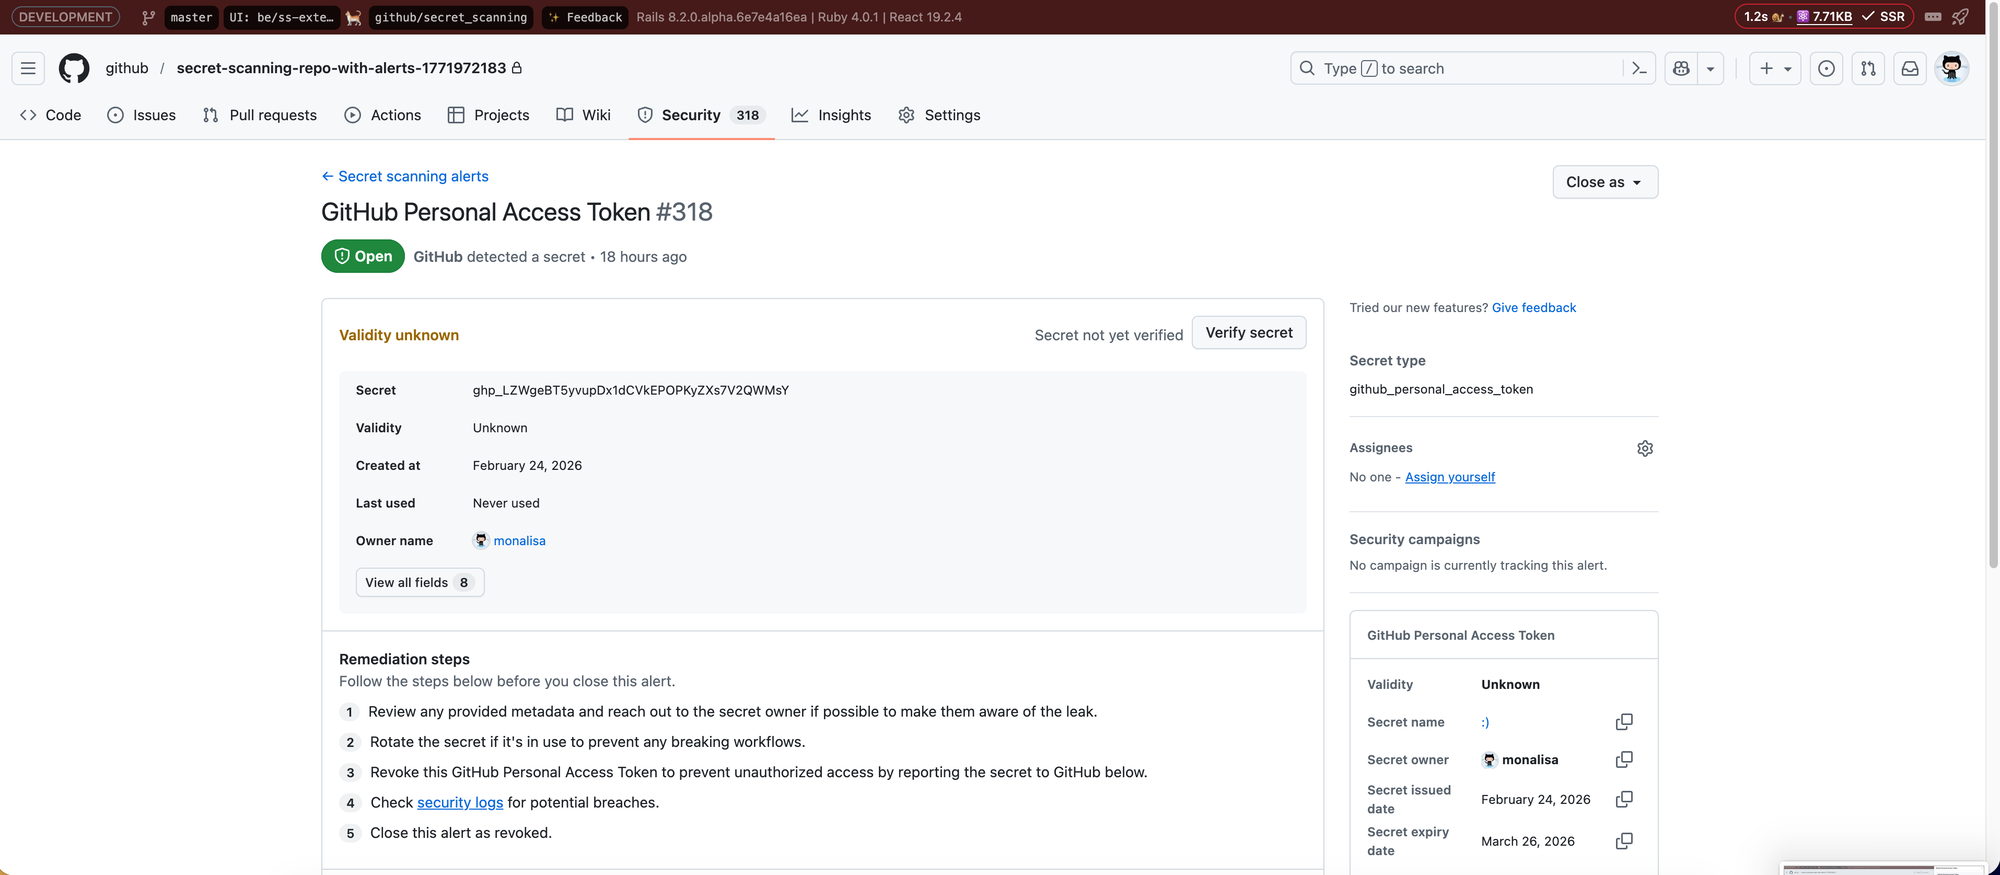Click the Feedback button in dev toolbar

pyautogui.click(x=585, y=17)
